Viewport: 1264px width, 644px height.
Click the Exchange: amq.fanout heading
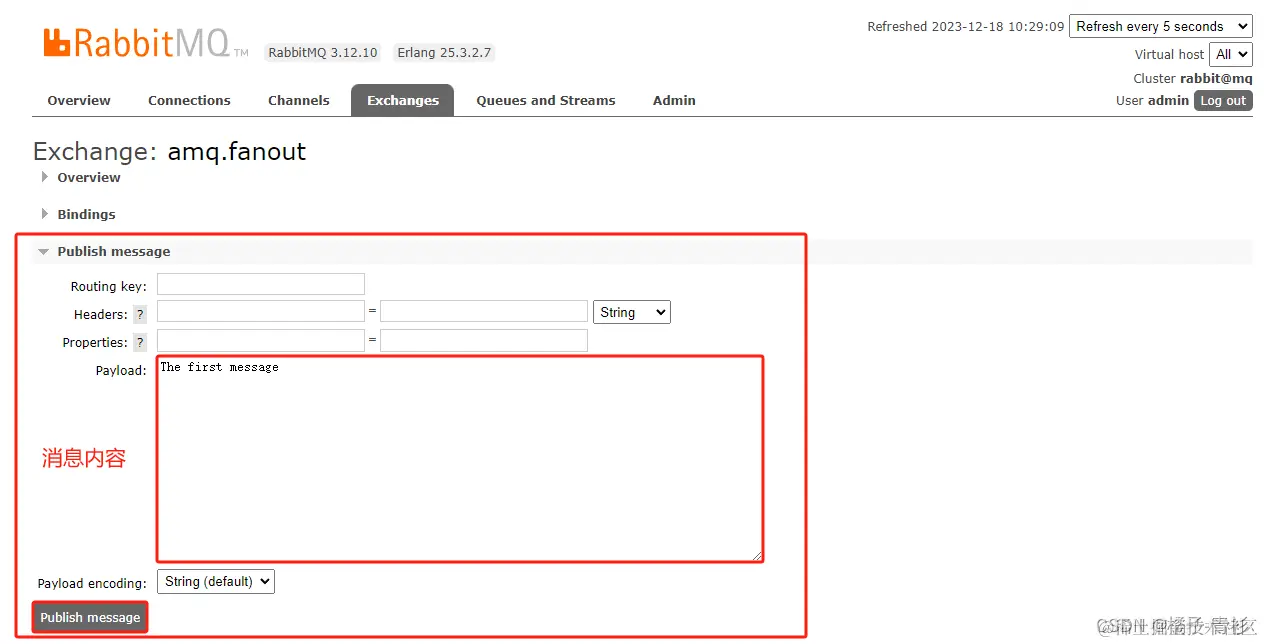(170, 151)
